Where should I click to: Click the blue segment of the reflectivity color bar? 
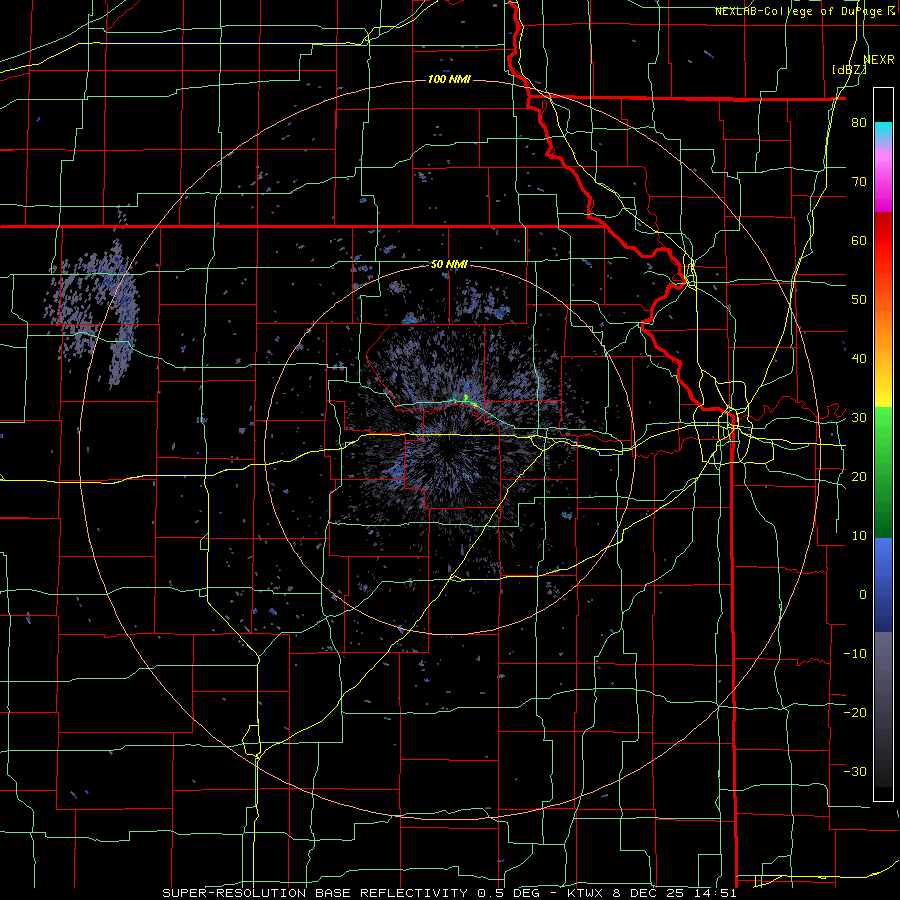pos(883,585)
